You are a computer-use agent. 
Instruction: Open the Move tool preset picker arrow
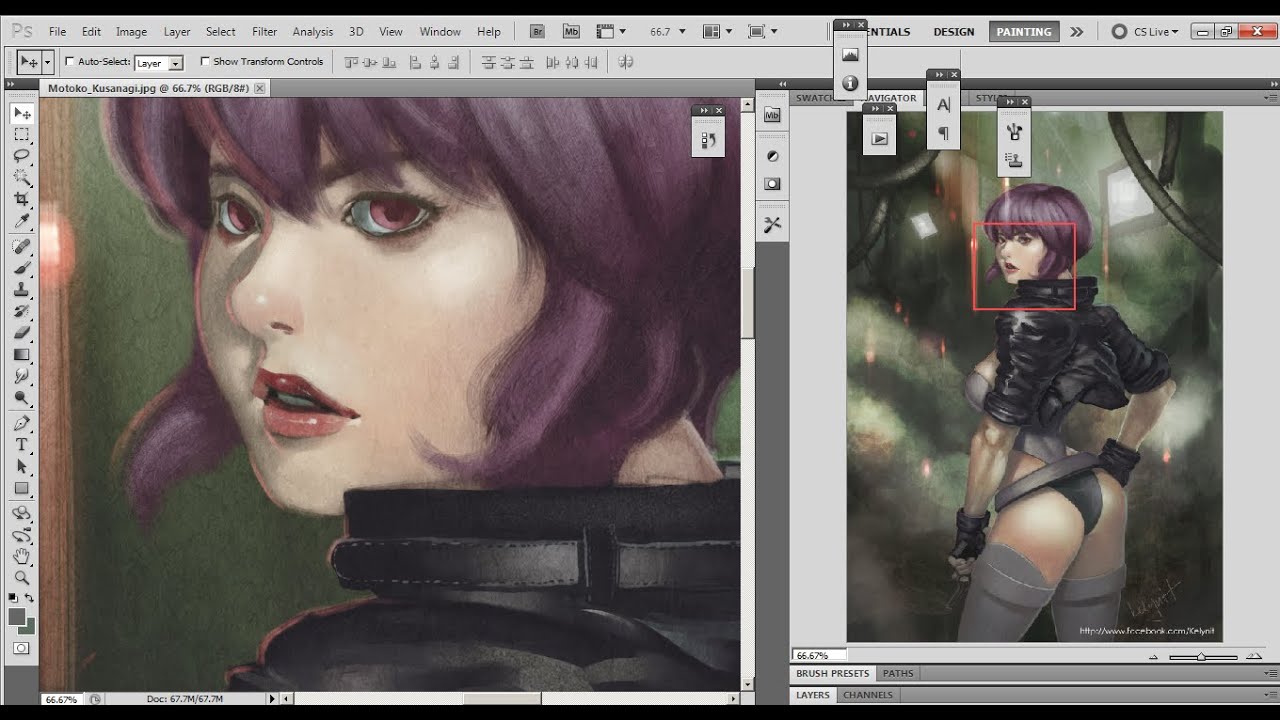[x=47, y=62]
